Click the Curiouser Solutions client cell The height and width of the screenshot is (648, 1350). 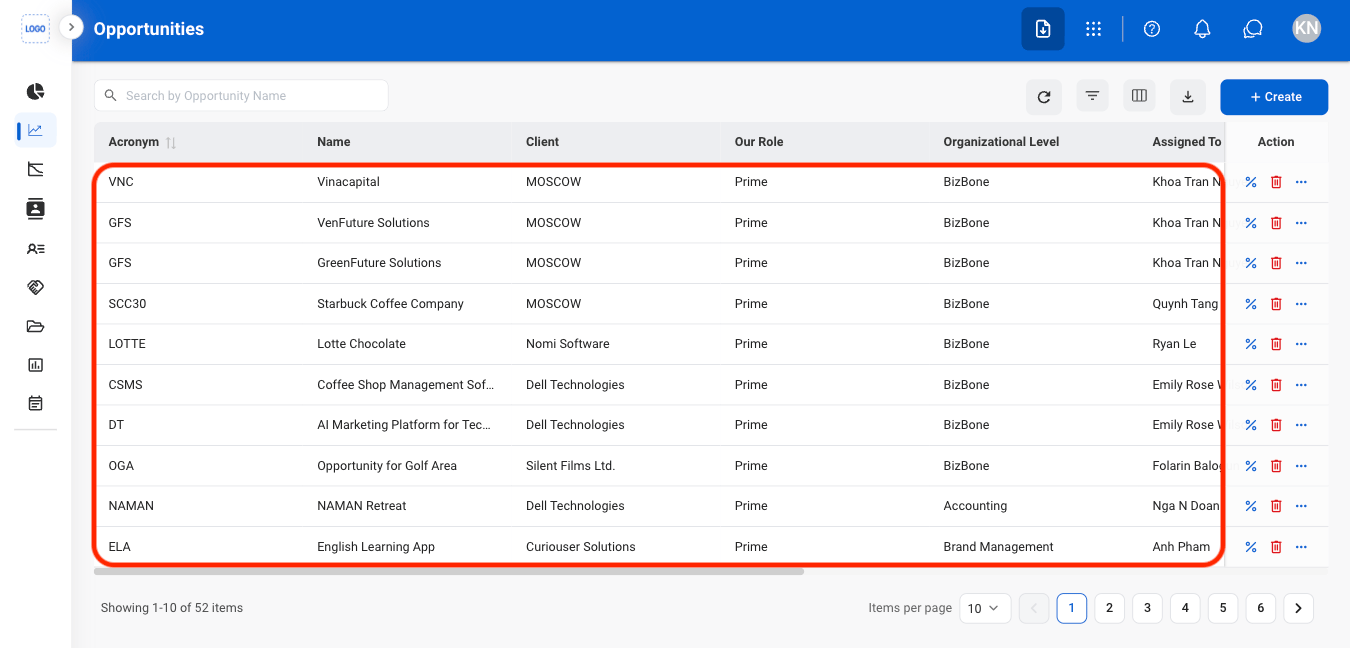[581, 547]
